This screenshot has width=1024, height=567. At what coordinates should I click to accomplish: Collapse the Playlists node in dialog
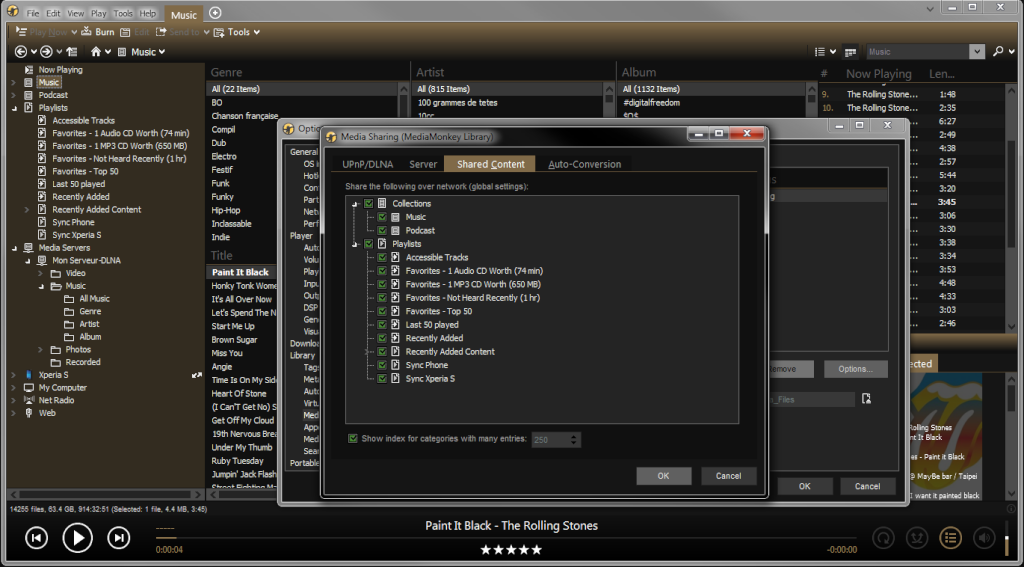tap(355, 244)
